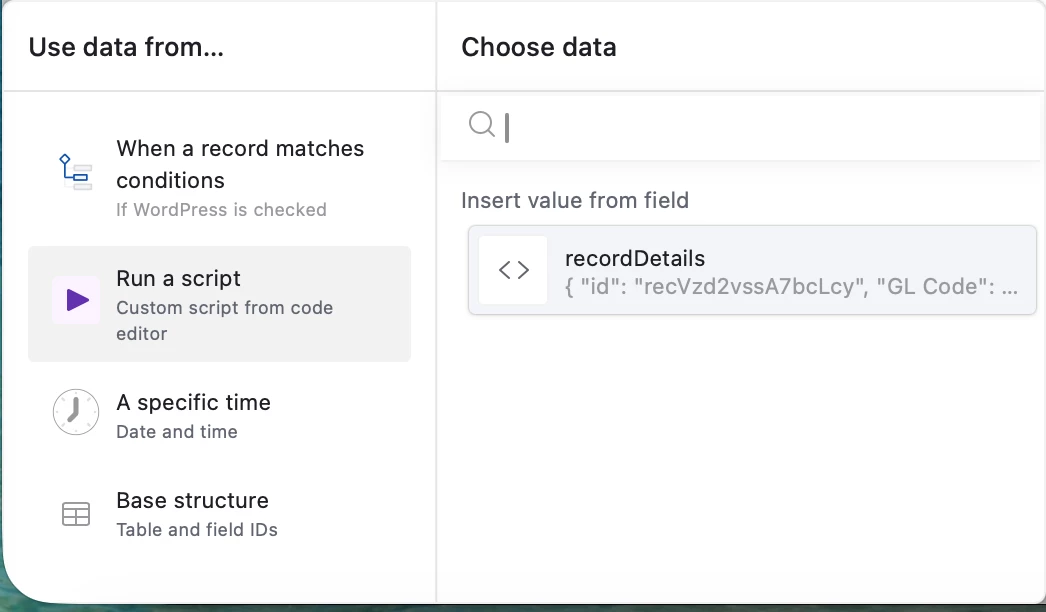
Task: Focus the Choose data search field
Action: tap(760, 127)
